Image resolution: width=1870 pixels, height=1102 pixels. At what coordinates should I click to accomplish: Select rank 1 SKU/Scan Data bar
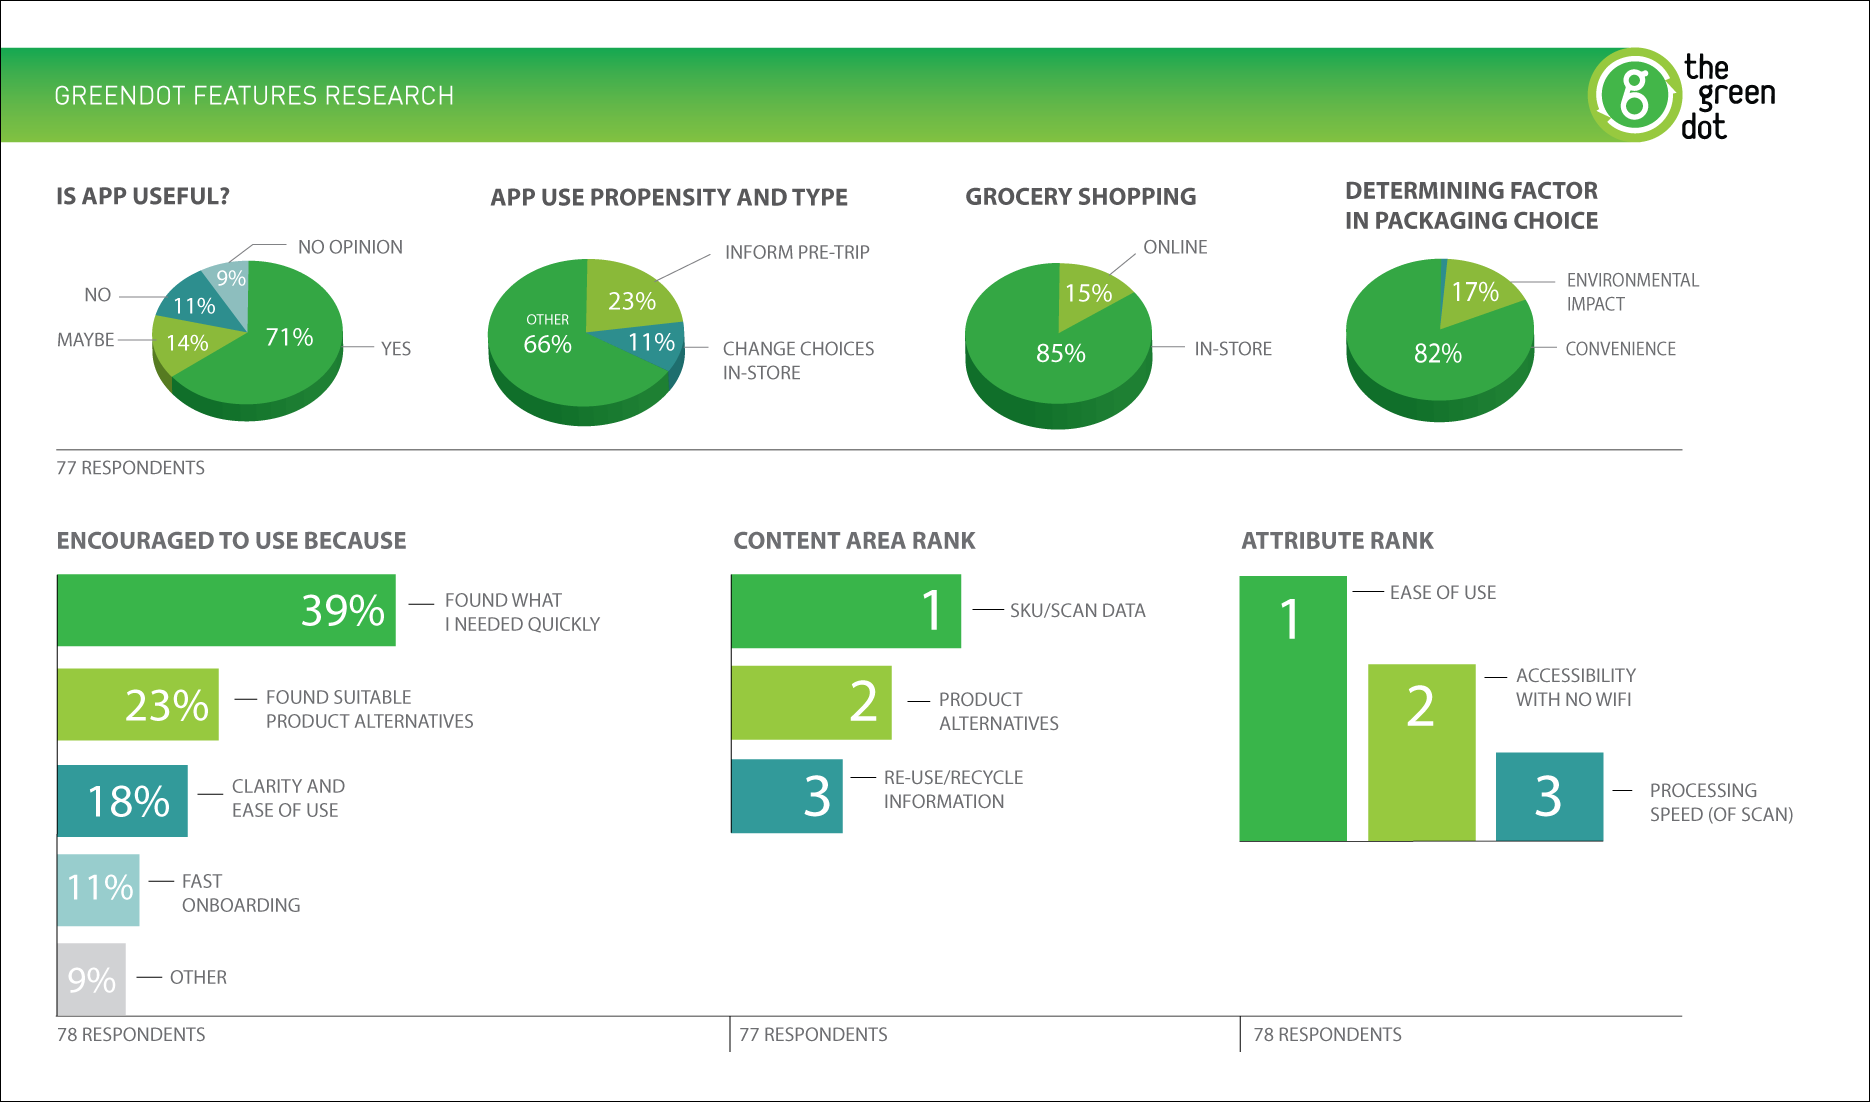tap(846, 611)
